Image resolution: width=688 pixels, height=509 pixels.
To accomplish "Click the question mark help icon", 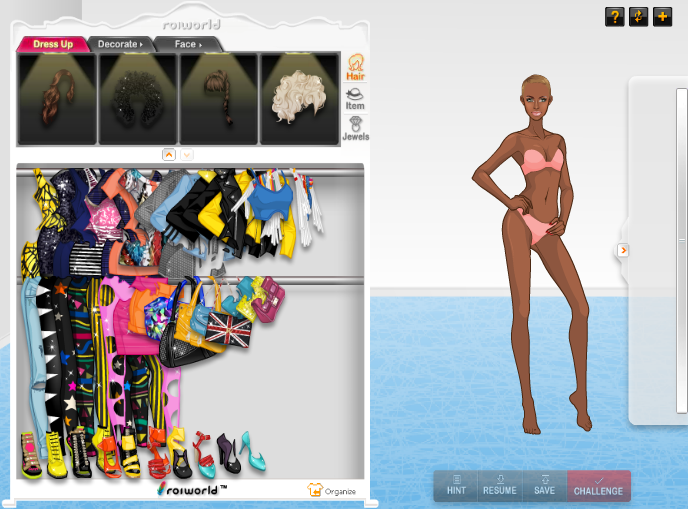I will coord(614,17).
